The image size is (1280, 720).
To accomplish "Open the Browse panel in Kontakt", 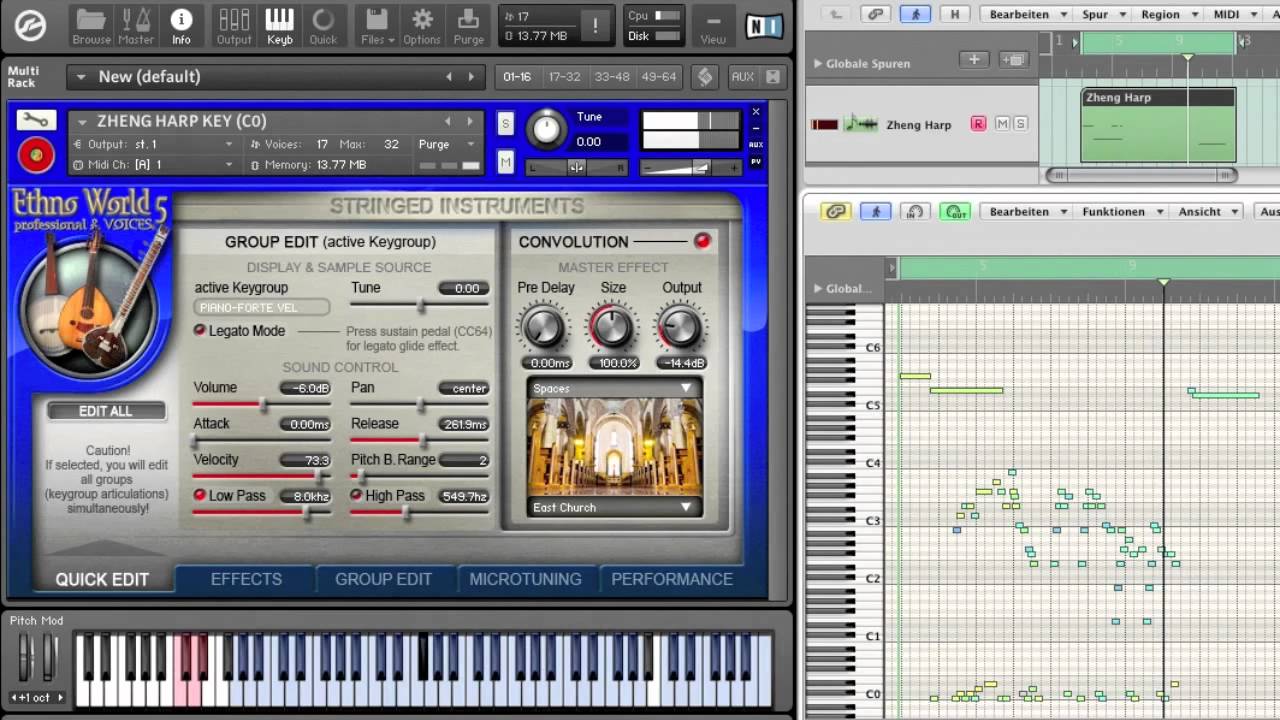I will click(x=91, y=25).
